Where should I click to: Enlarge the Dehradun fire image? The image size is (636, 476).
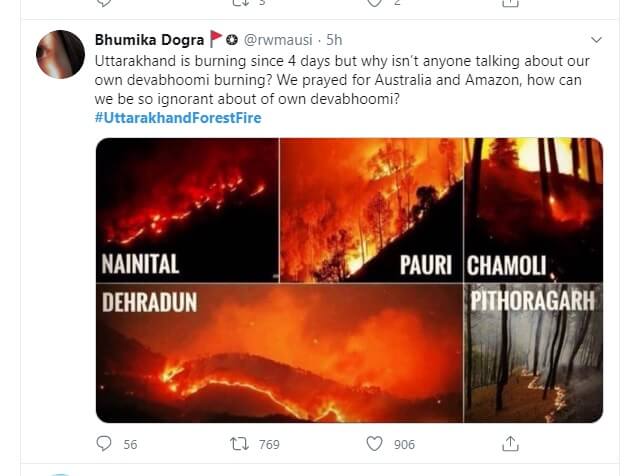279,353
